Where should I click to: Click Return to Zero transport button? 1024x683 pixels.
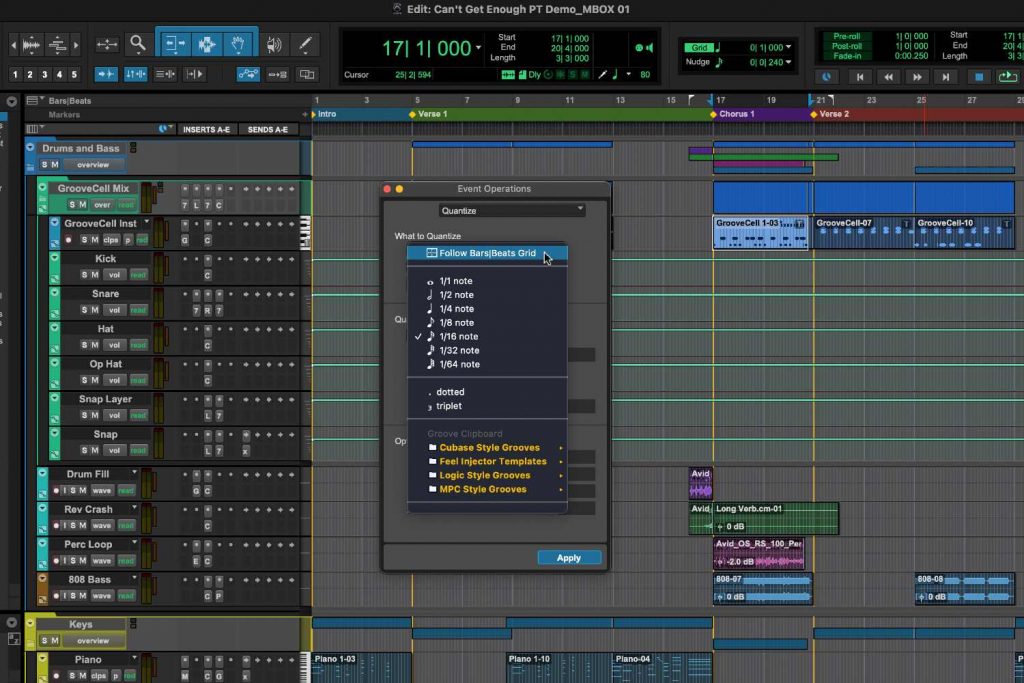point(859,77)
